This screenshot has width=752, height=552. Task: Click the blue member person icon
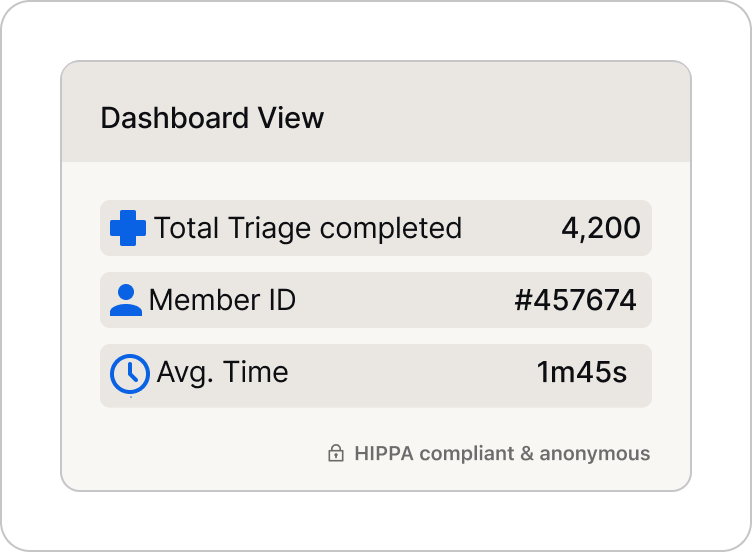(126, 300)
